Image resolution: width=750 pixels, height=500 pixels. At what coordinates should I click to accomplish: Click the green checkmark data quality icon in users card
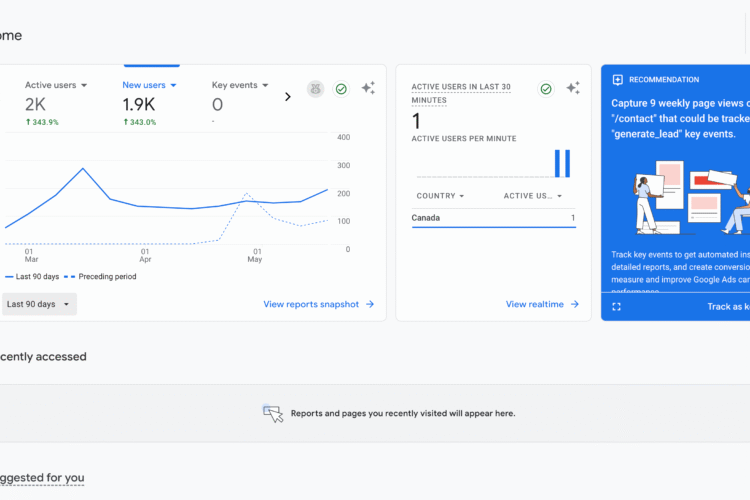[341, 89]
